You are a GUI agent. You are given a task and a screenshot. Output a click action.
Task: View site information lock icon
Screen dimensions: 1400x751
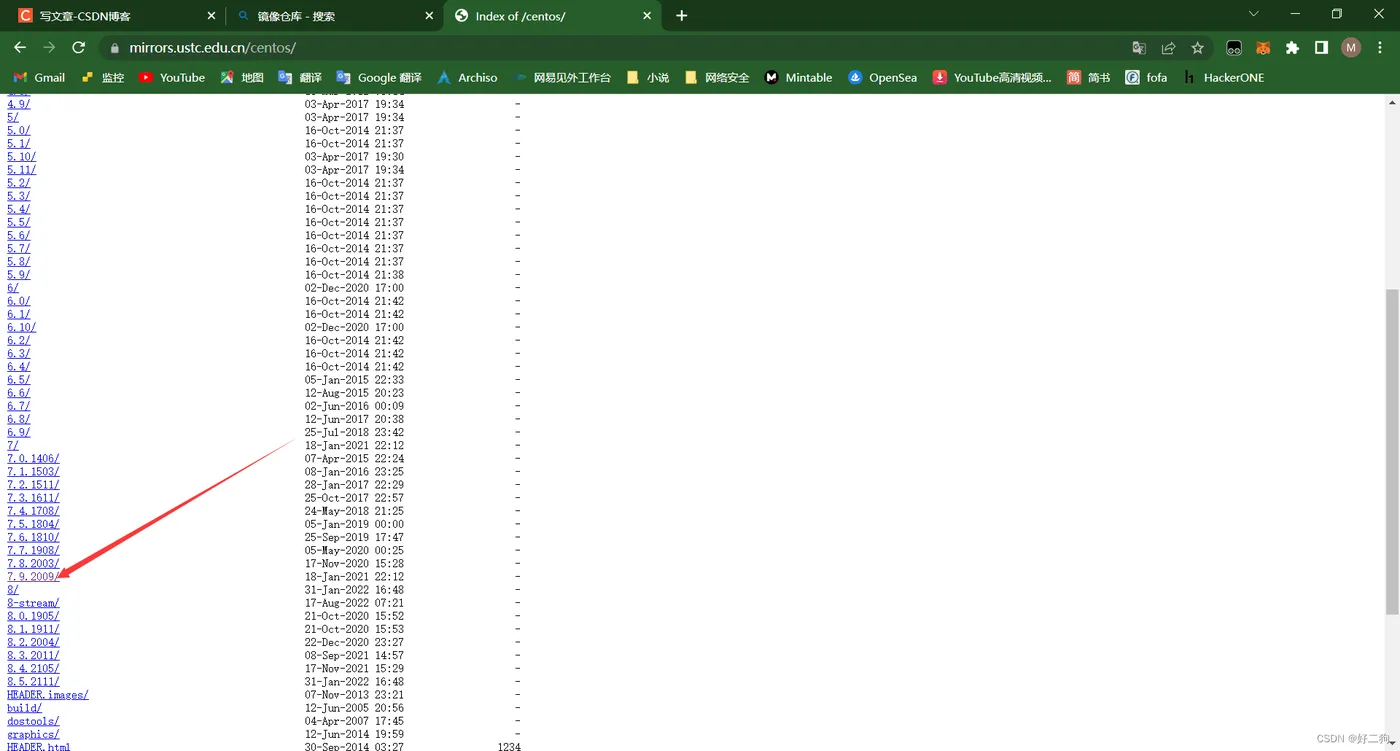click(x=113, y=47)
